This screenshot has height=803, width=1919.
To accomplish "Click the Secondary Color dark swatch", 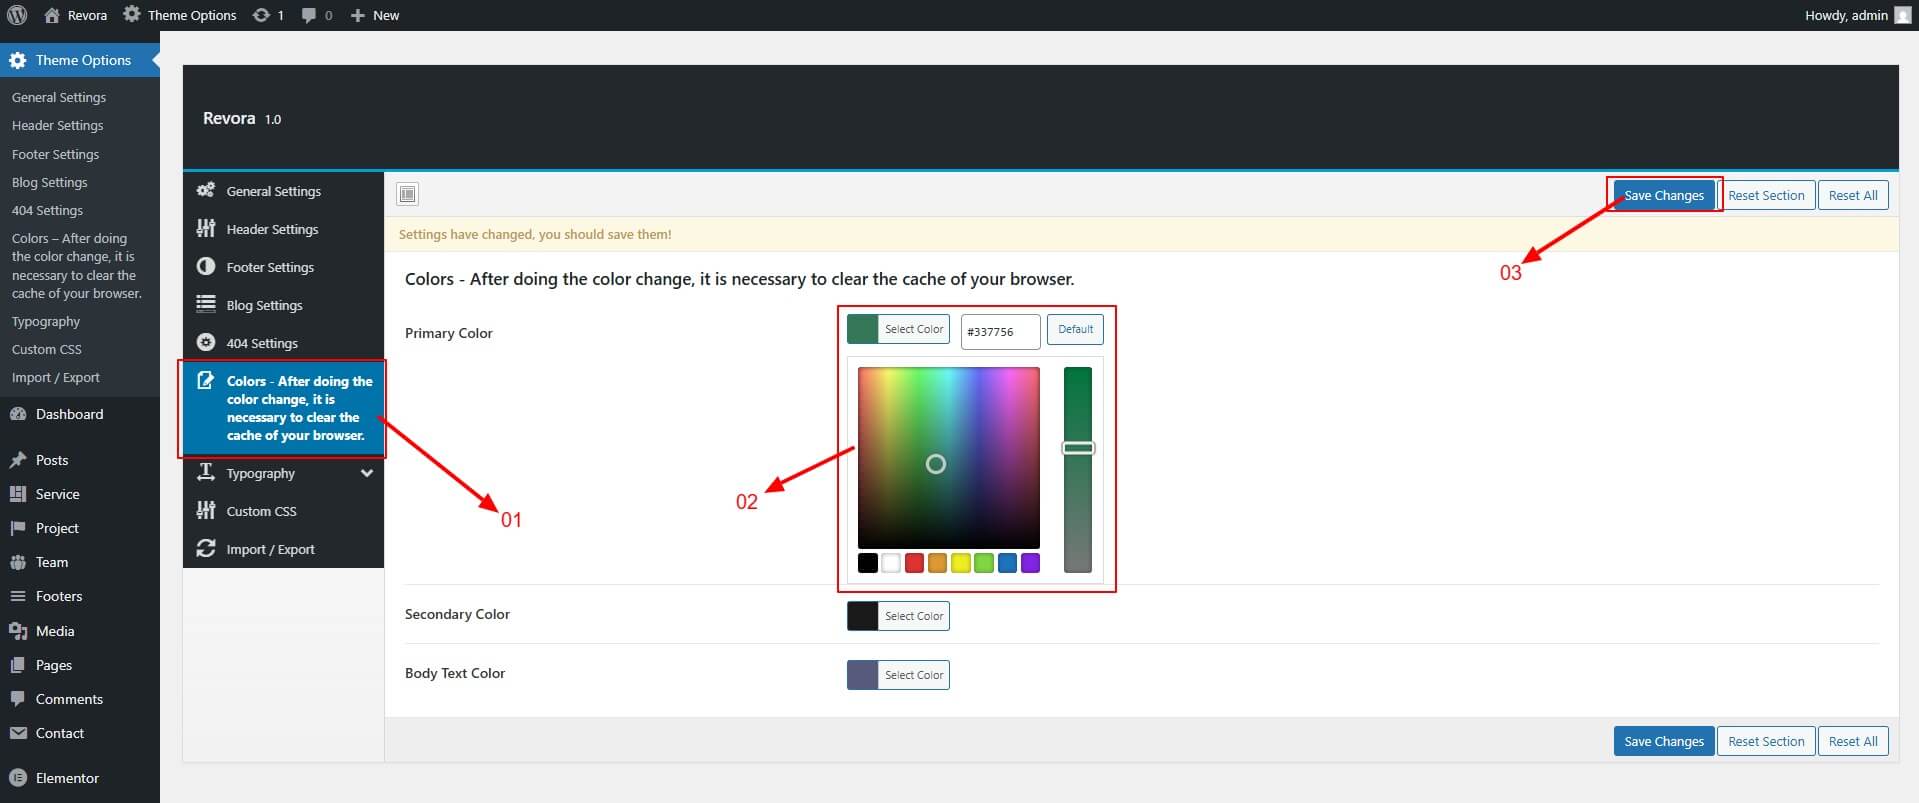I will (862, 616).
